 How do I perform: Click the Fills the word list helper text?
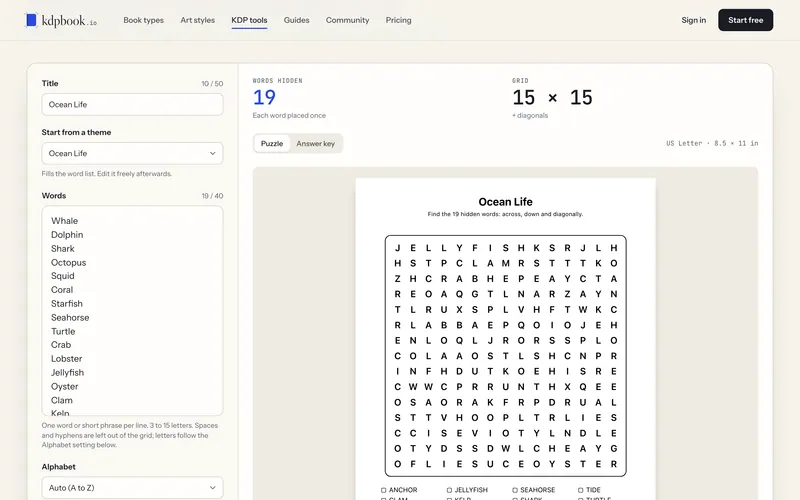click(107, 173)
